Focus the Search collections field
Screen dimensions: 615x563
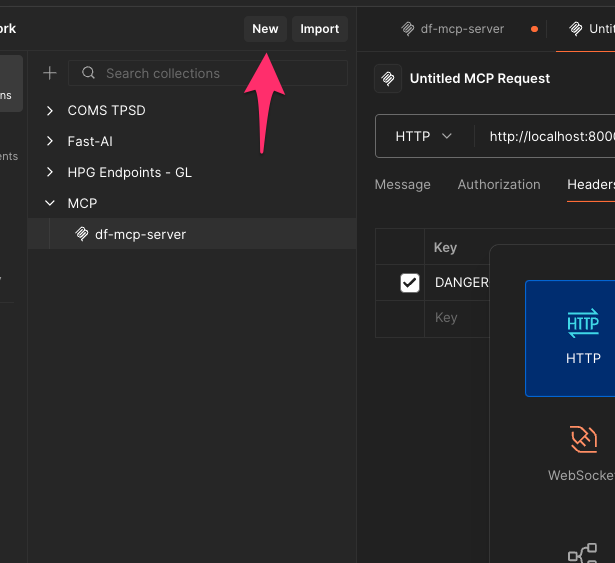point(208,73)
